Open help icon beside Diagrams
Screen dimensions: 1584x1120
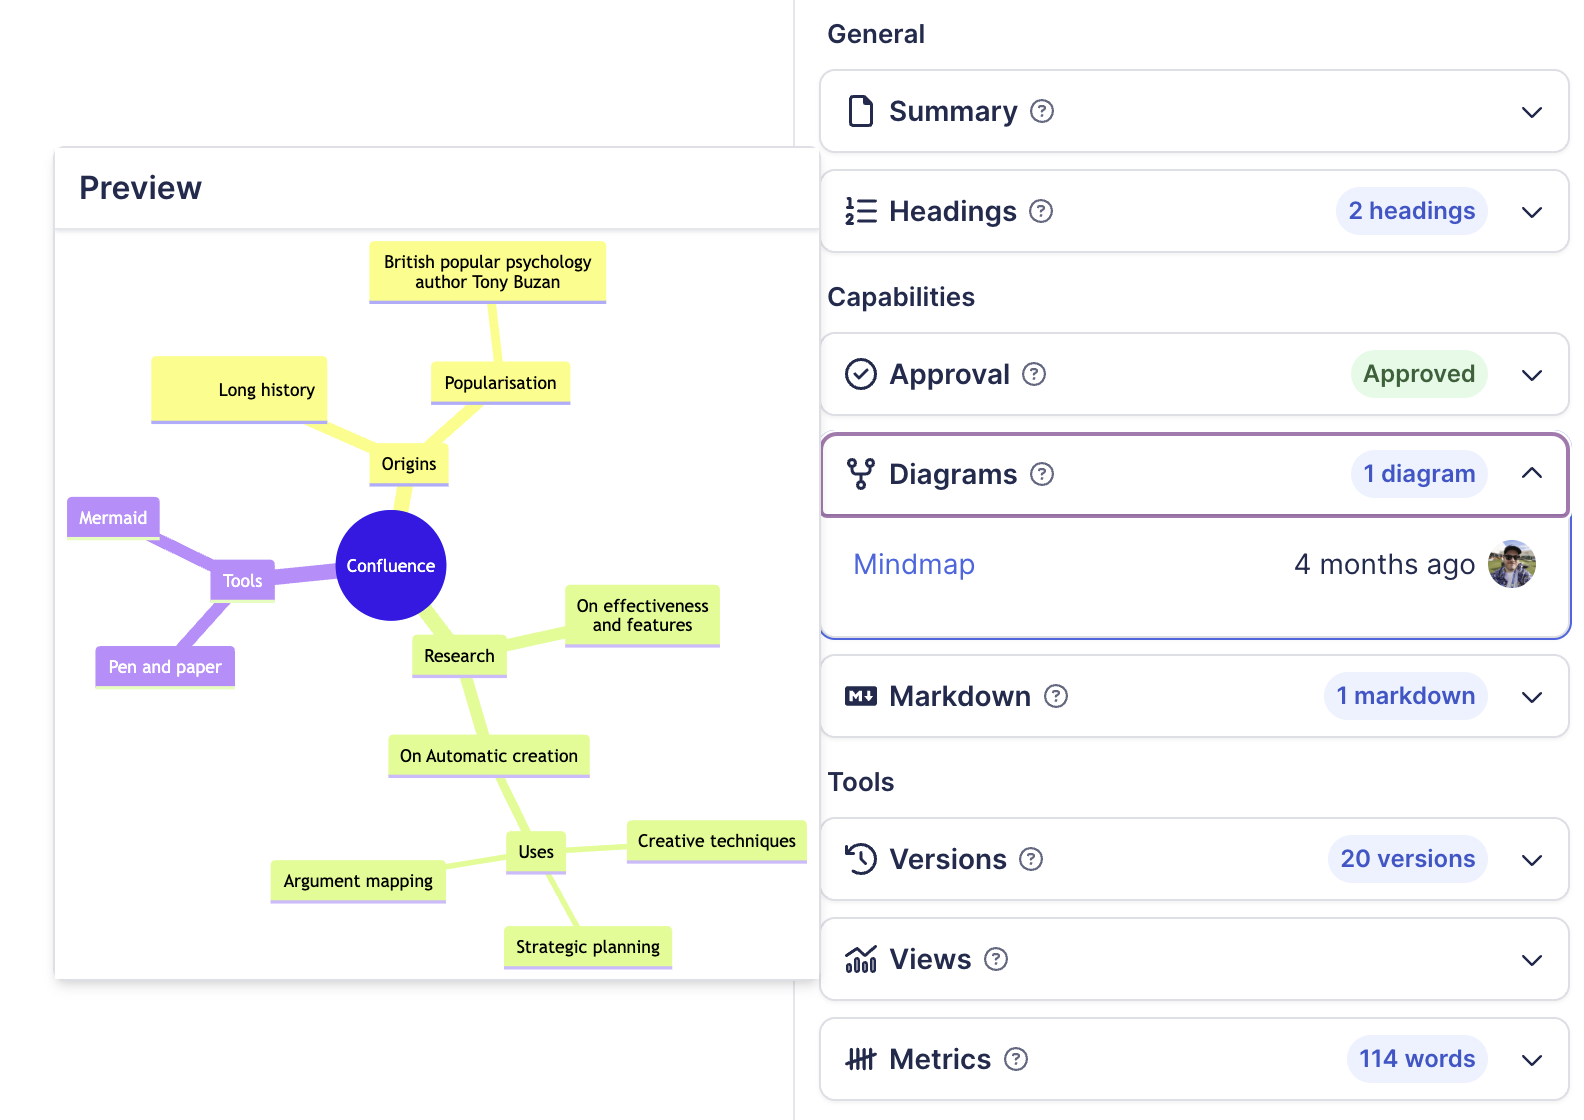point(1042,474)
